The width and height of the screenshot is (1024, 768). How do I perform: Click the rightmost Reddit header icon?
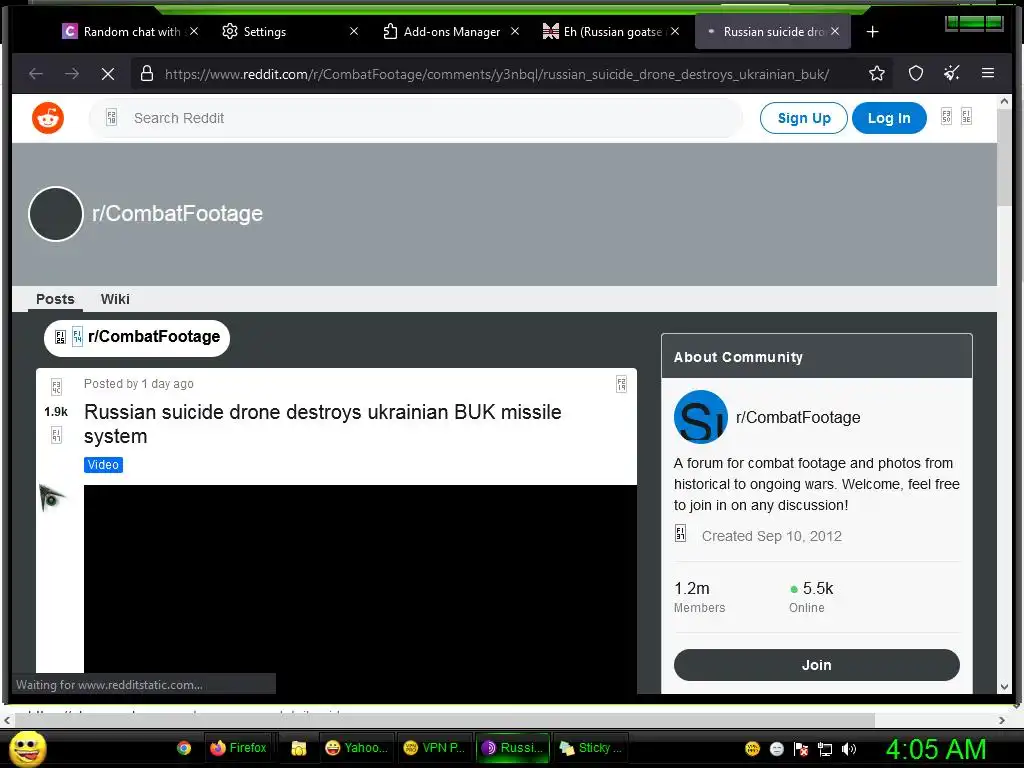(967, 117)
